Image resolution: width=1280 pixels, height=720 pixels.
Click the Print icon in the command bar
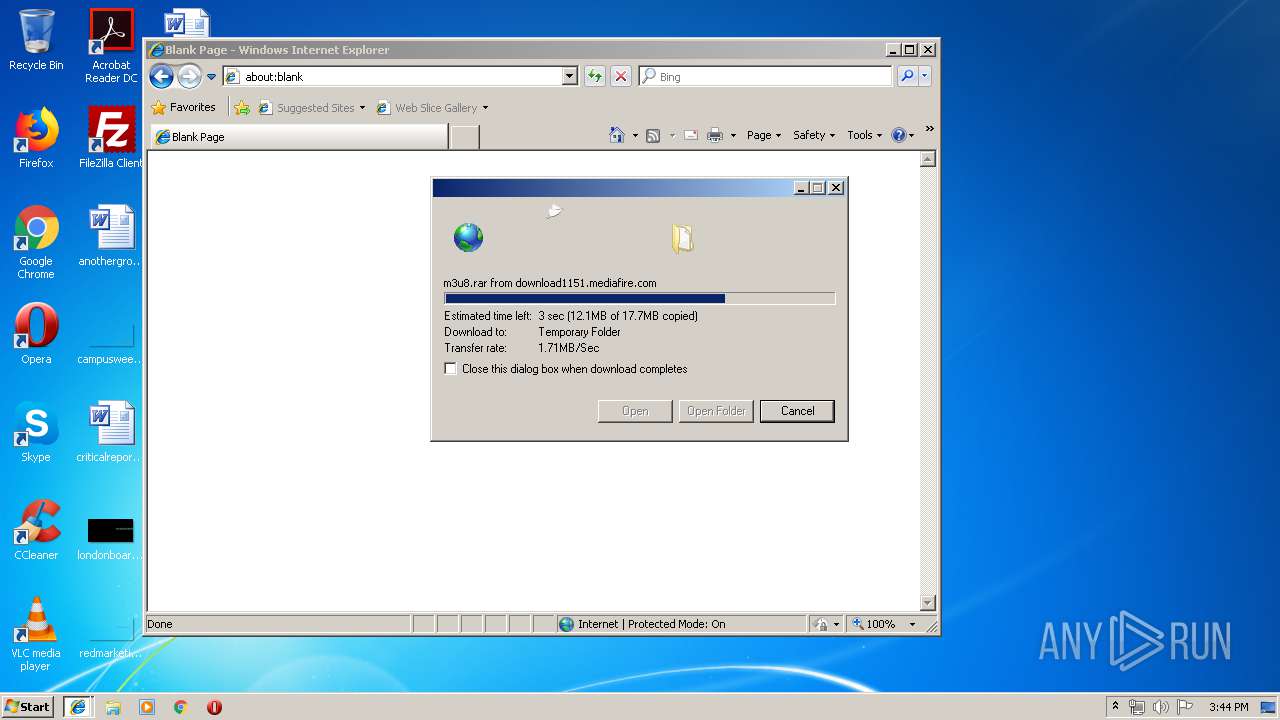pos(715,135)
